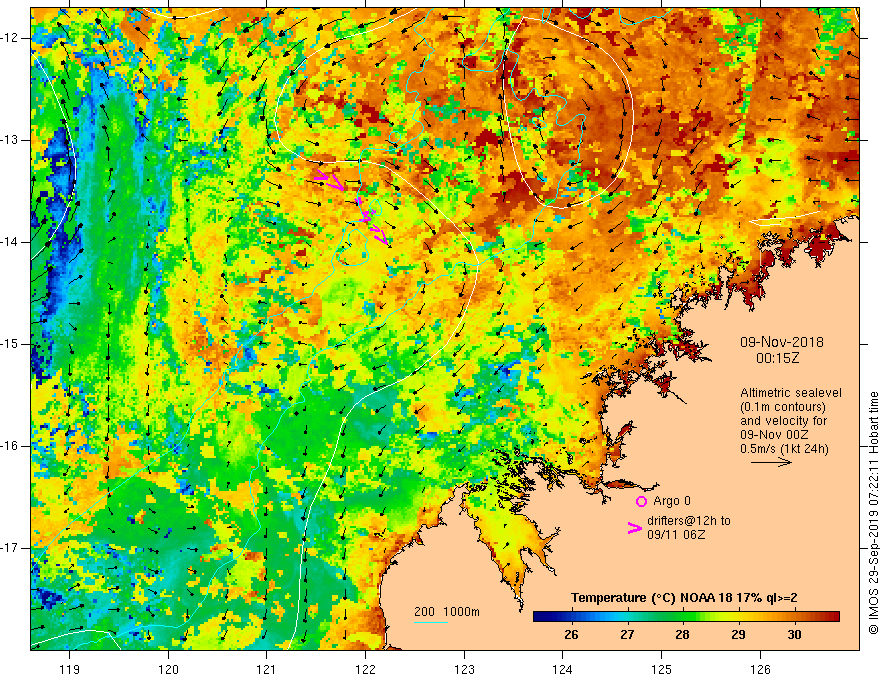
Task: Select the '09-Nov-2018' date text
Action: (782, 342)
